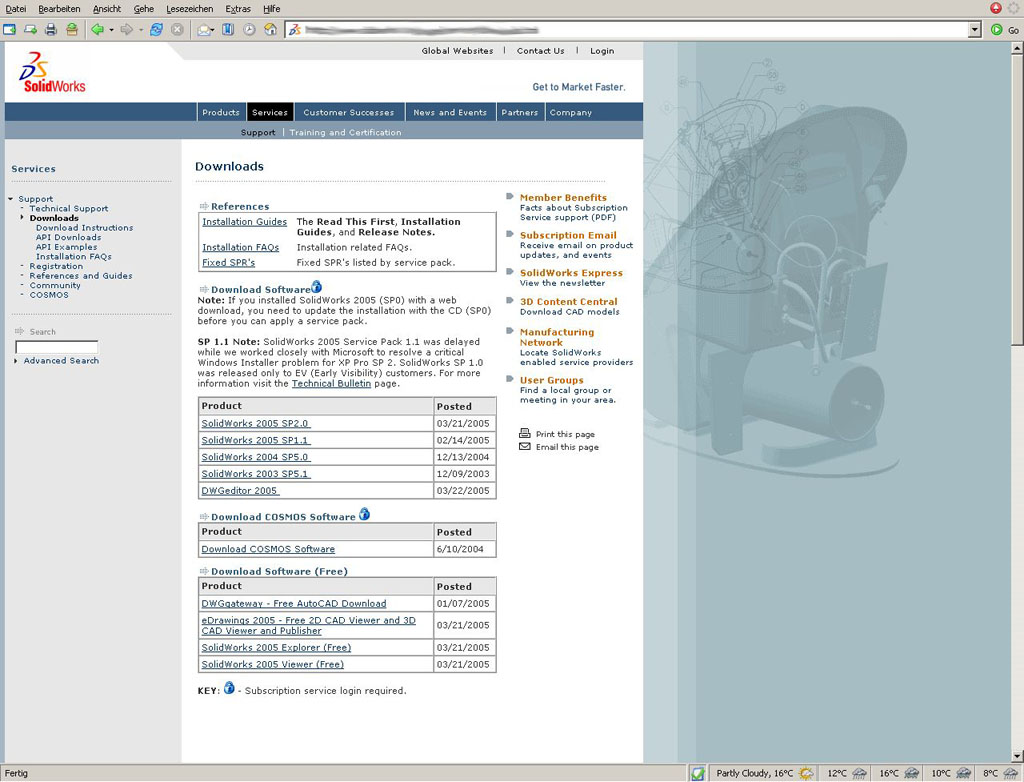1024x782 pixels.
Task: Click the red update notification icon
Action: click(996, 8)
